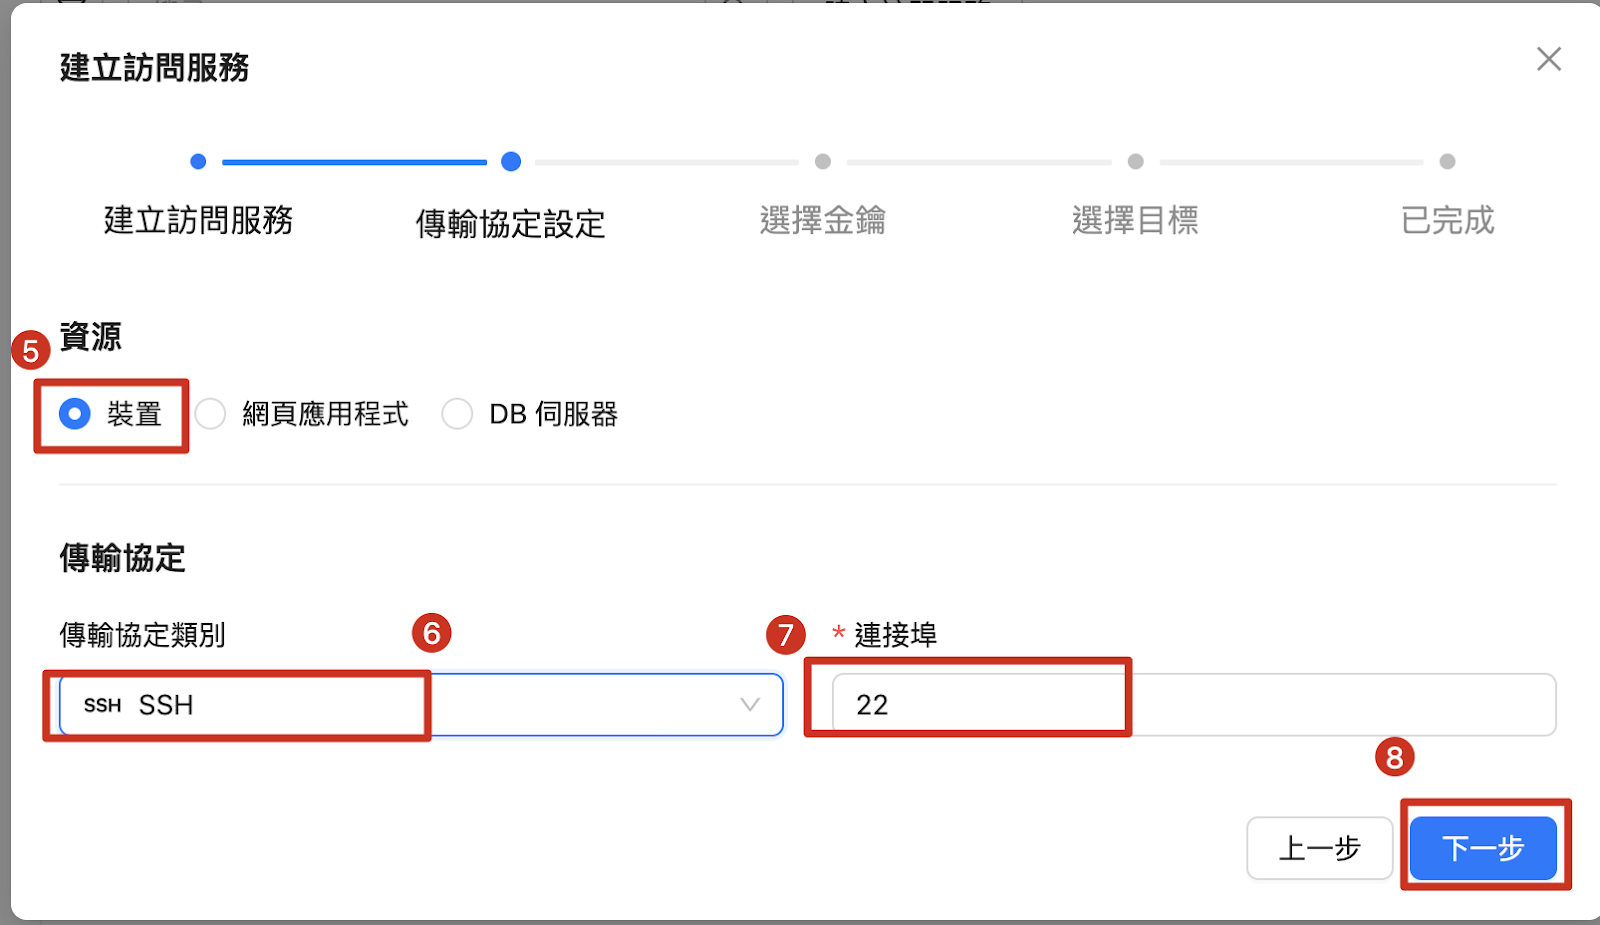Click the third step dot above 選擇金鑰
The height and width of the screenshot is (925, 1600).
(x=823, y=161)
